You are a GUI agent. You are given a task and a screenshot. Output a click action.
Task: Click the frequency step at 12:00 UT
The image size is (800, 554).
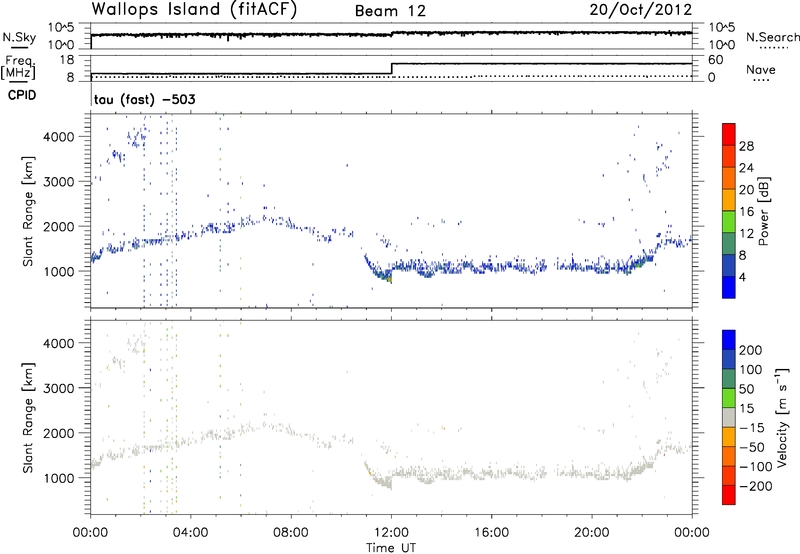point(391,69)
